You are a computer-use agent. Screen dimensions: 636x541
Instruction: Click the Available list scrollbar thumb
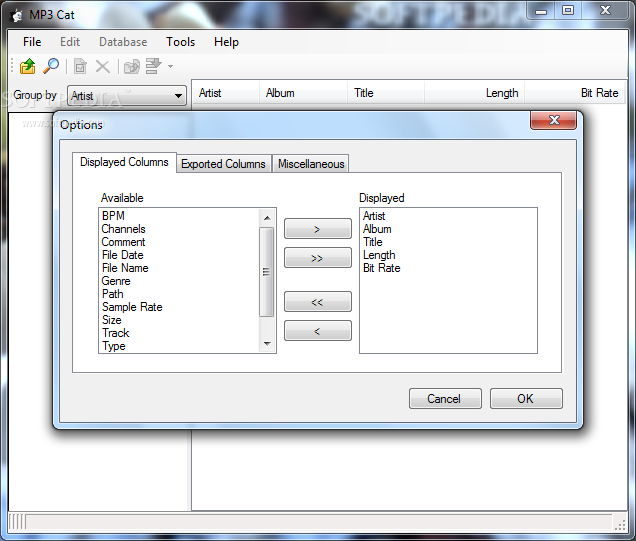(266, 272)
